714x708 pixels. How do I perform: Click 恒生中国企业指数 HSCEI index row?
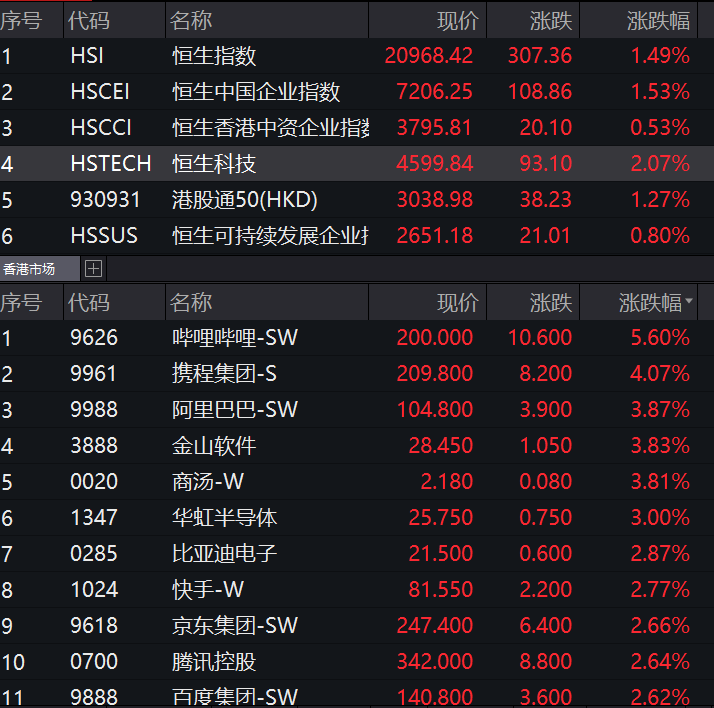click(x=256, y=92)
